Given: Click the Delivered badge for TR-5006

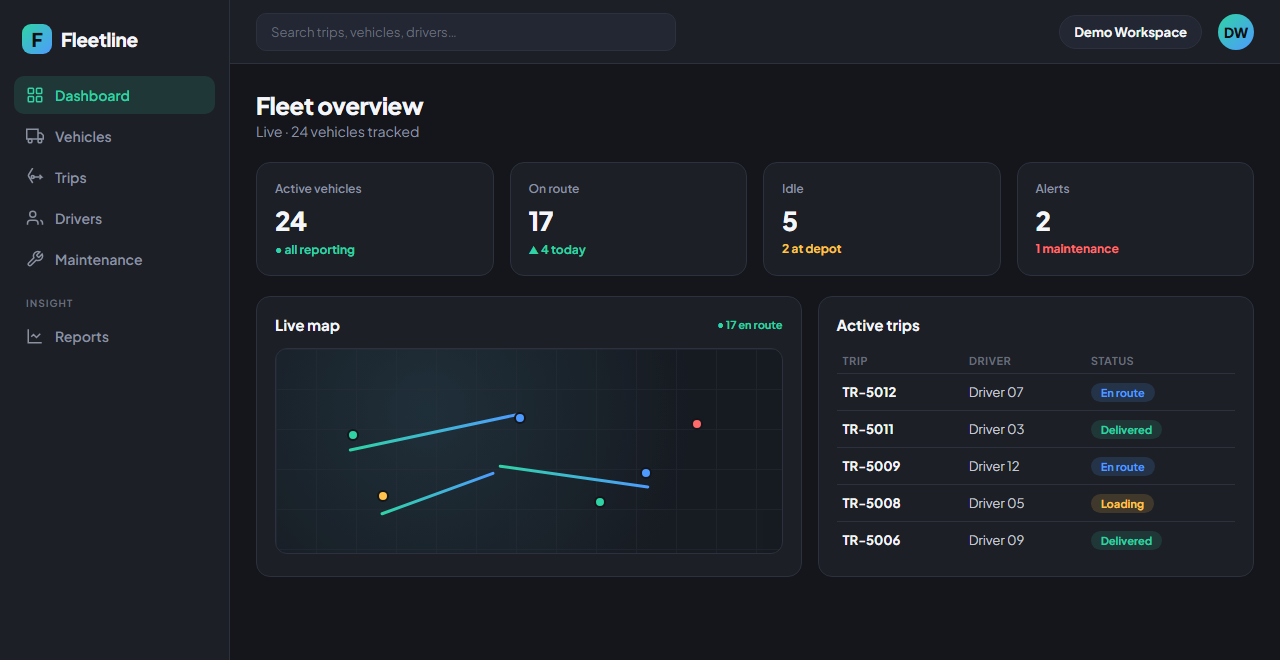Looking at the screenshot, I should pos(1126,541).
